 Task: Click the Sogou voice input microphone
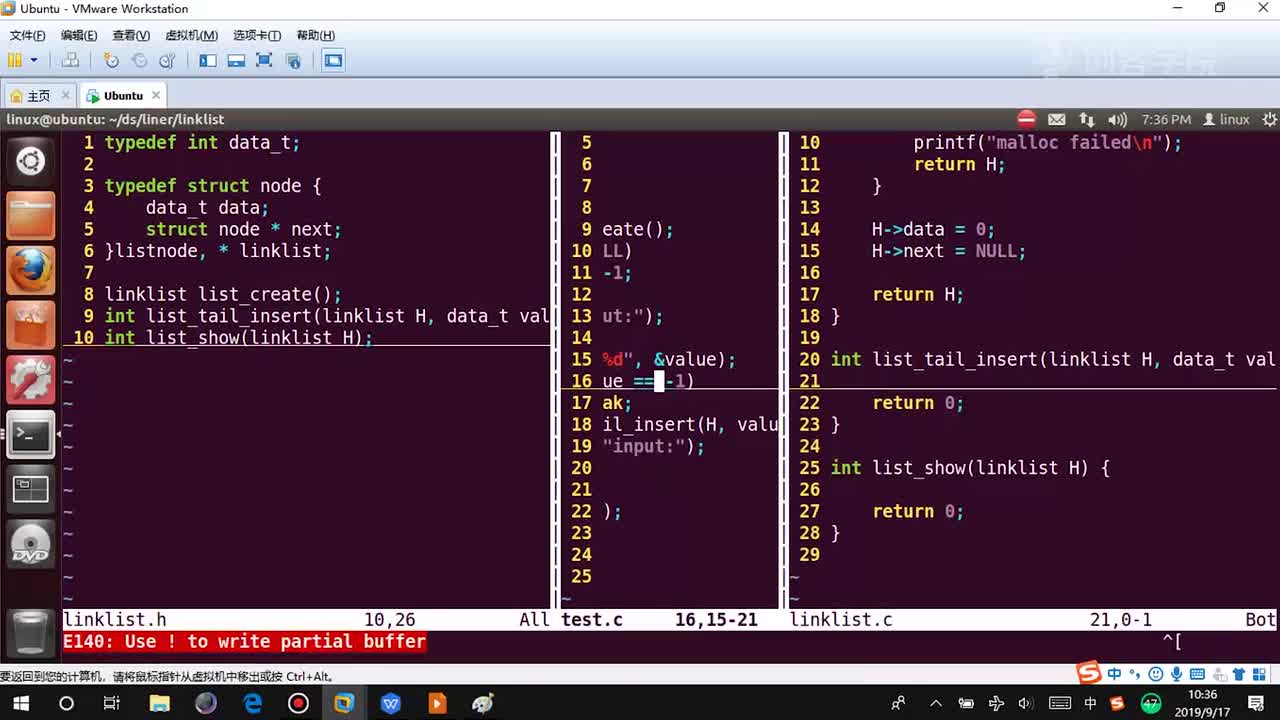(x=1176, y=674)
